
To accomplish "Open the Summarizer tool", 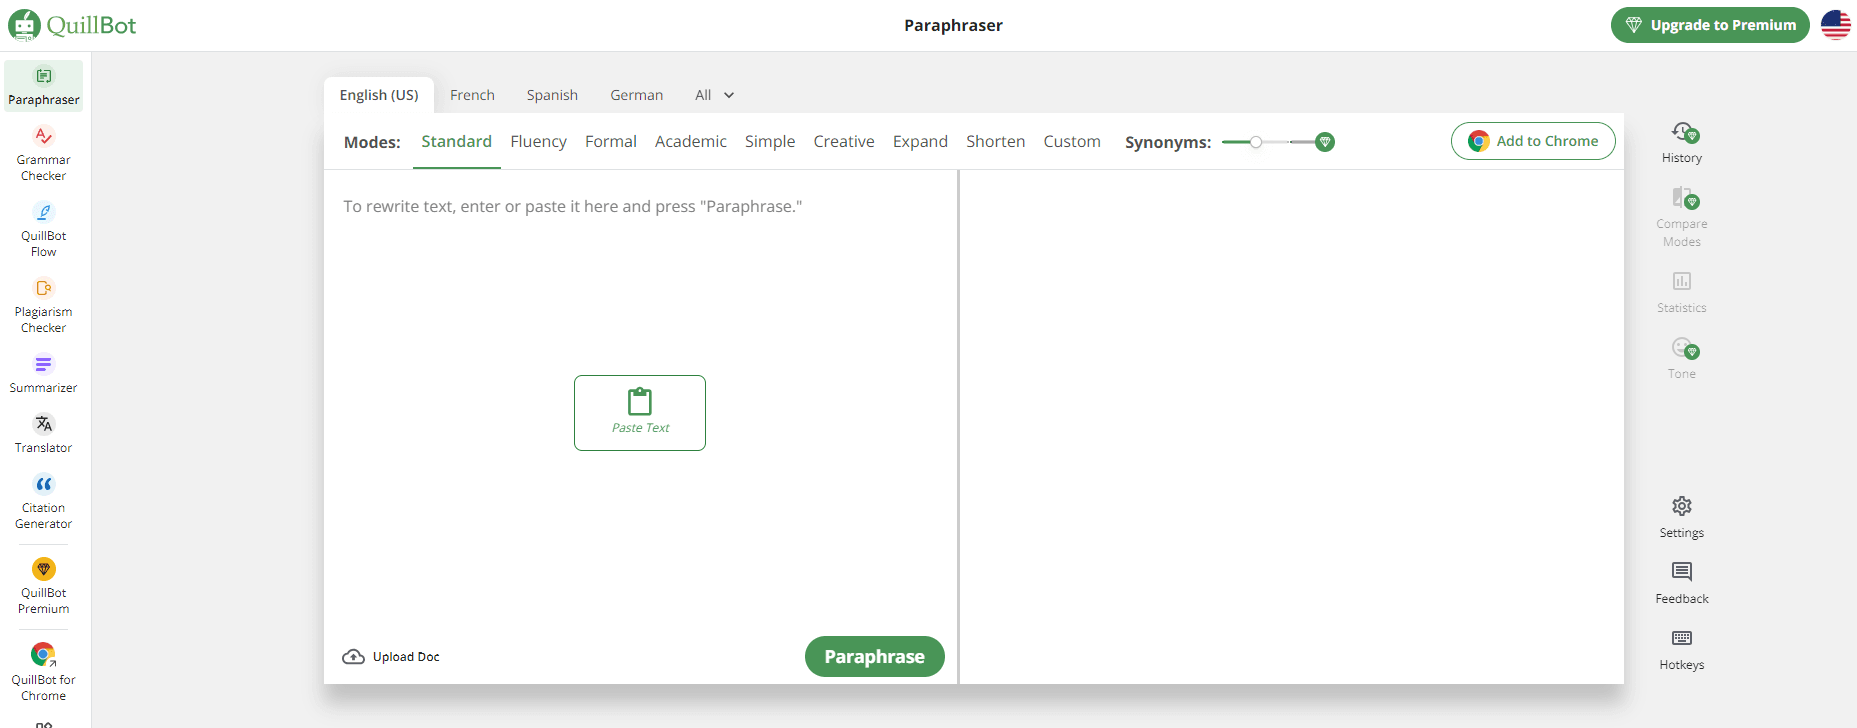I will 43,373.
